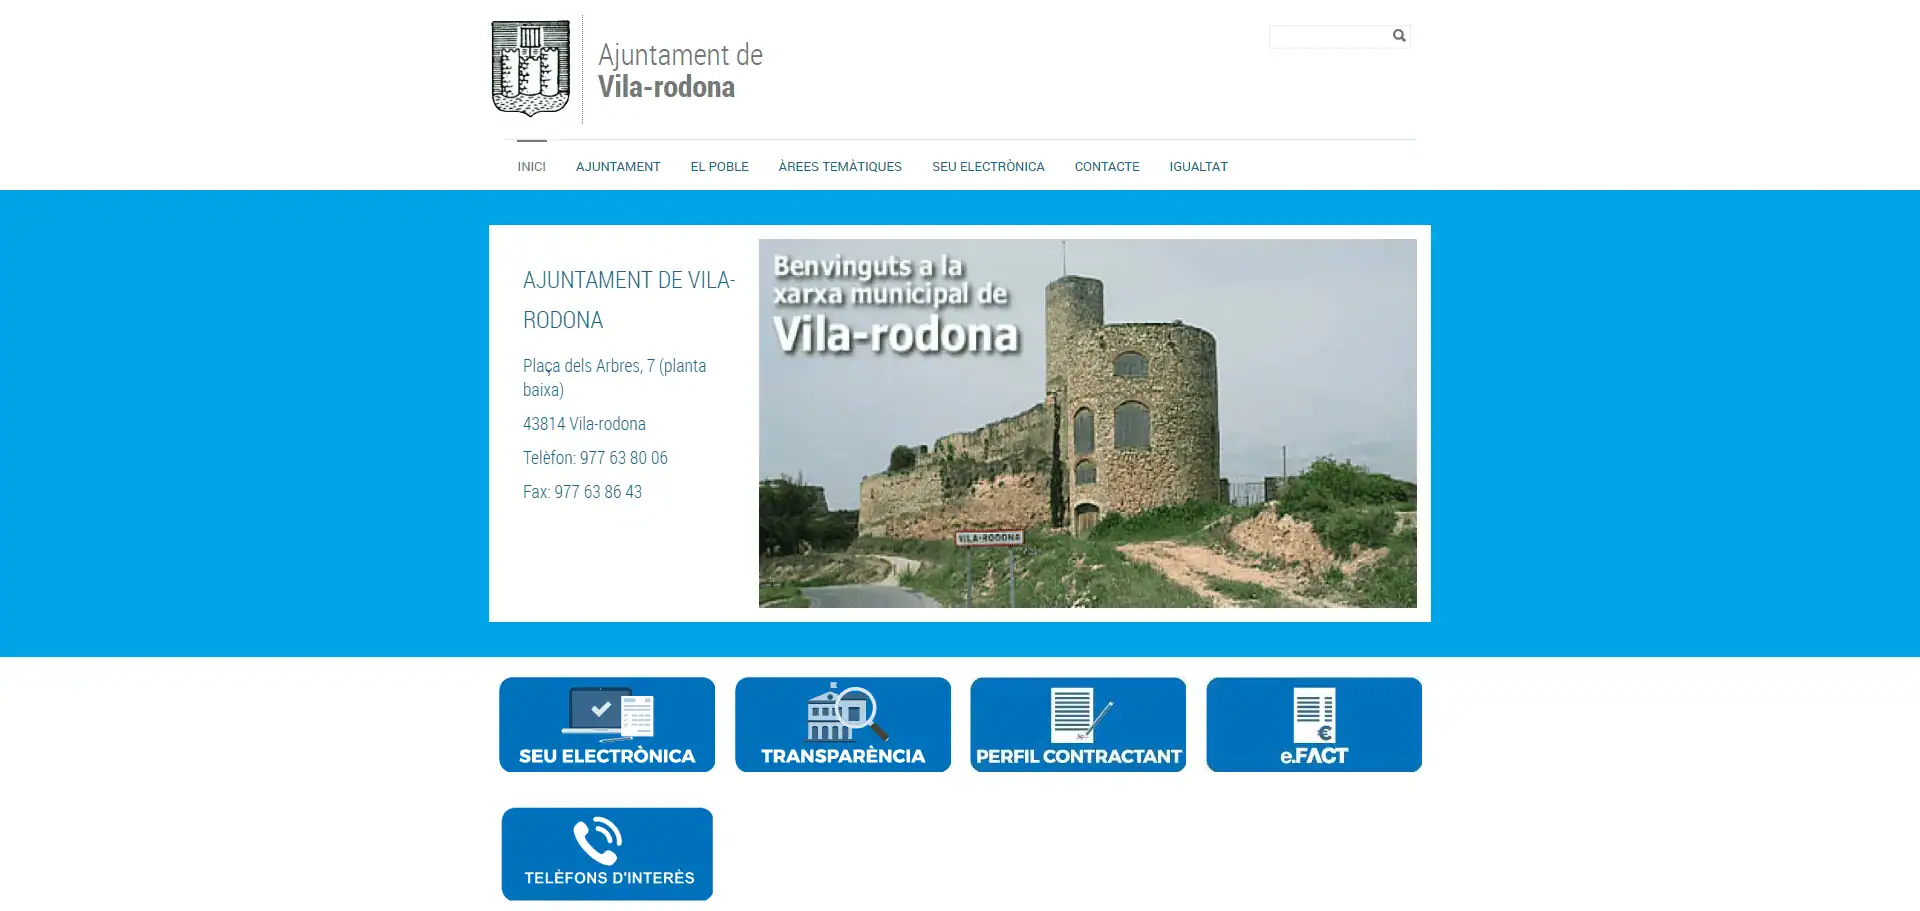Go to the Inici menu item
Screen dimensions: 1920x911
(x=532, y=167)
